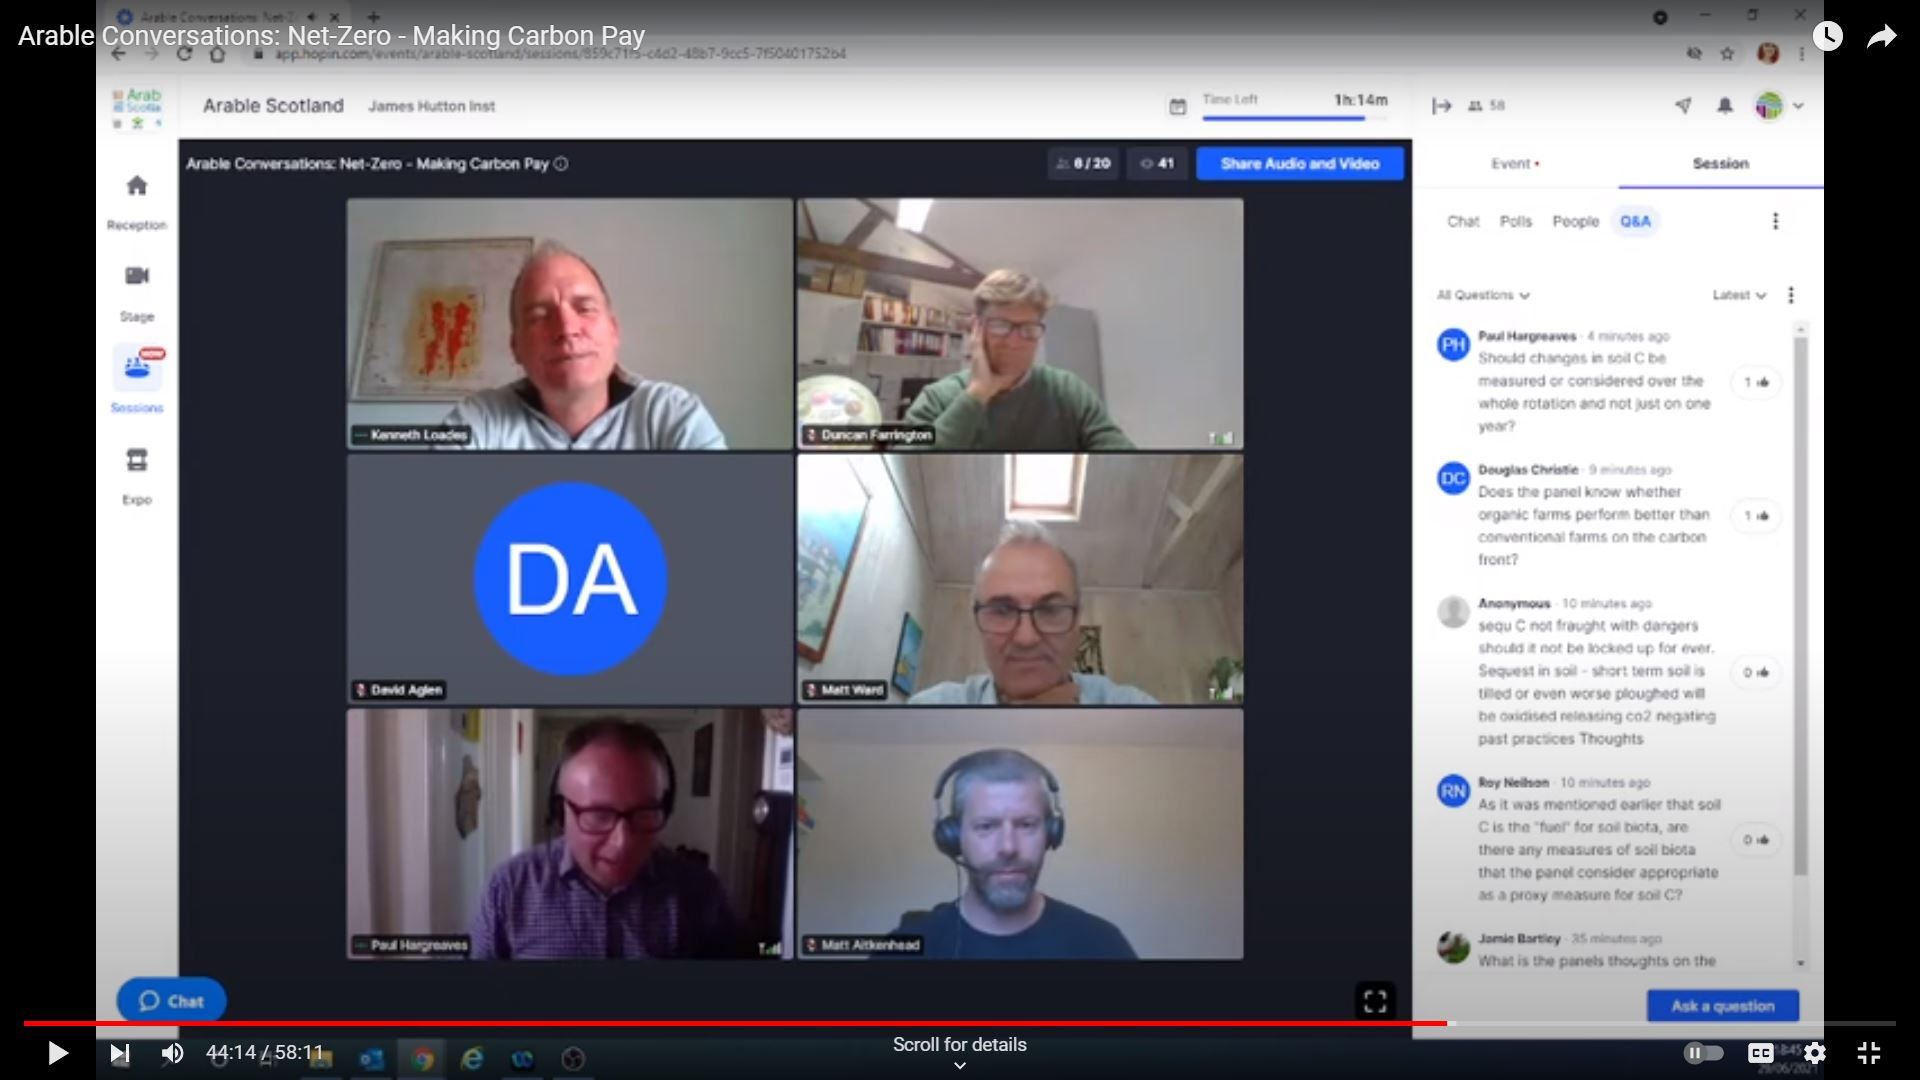Viewport: 1920px width, 1080px height.
Task: Open the Expo booth icon
Action: point(137,460)
